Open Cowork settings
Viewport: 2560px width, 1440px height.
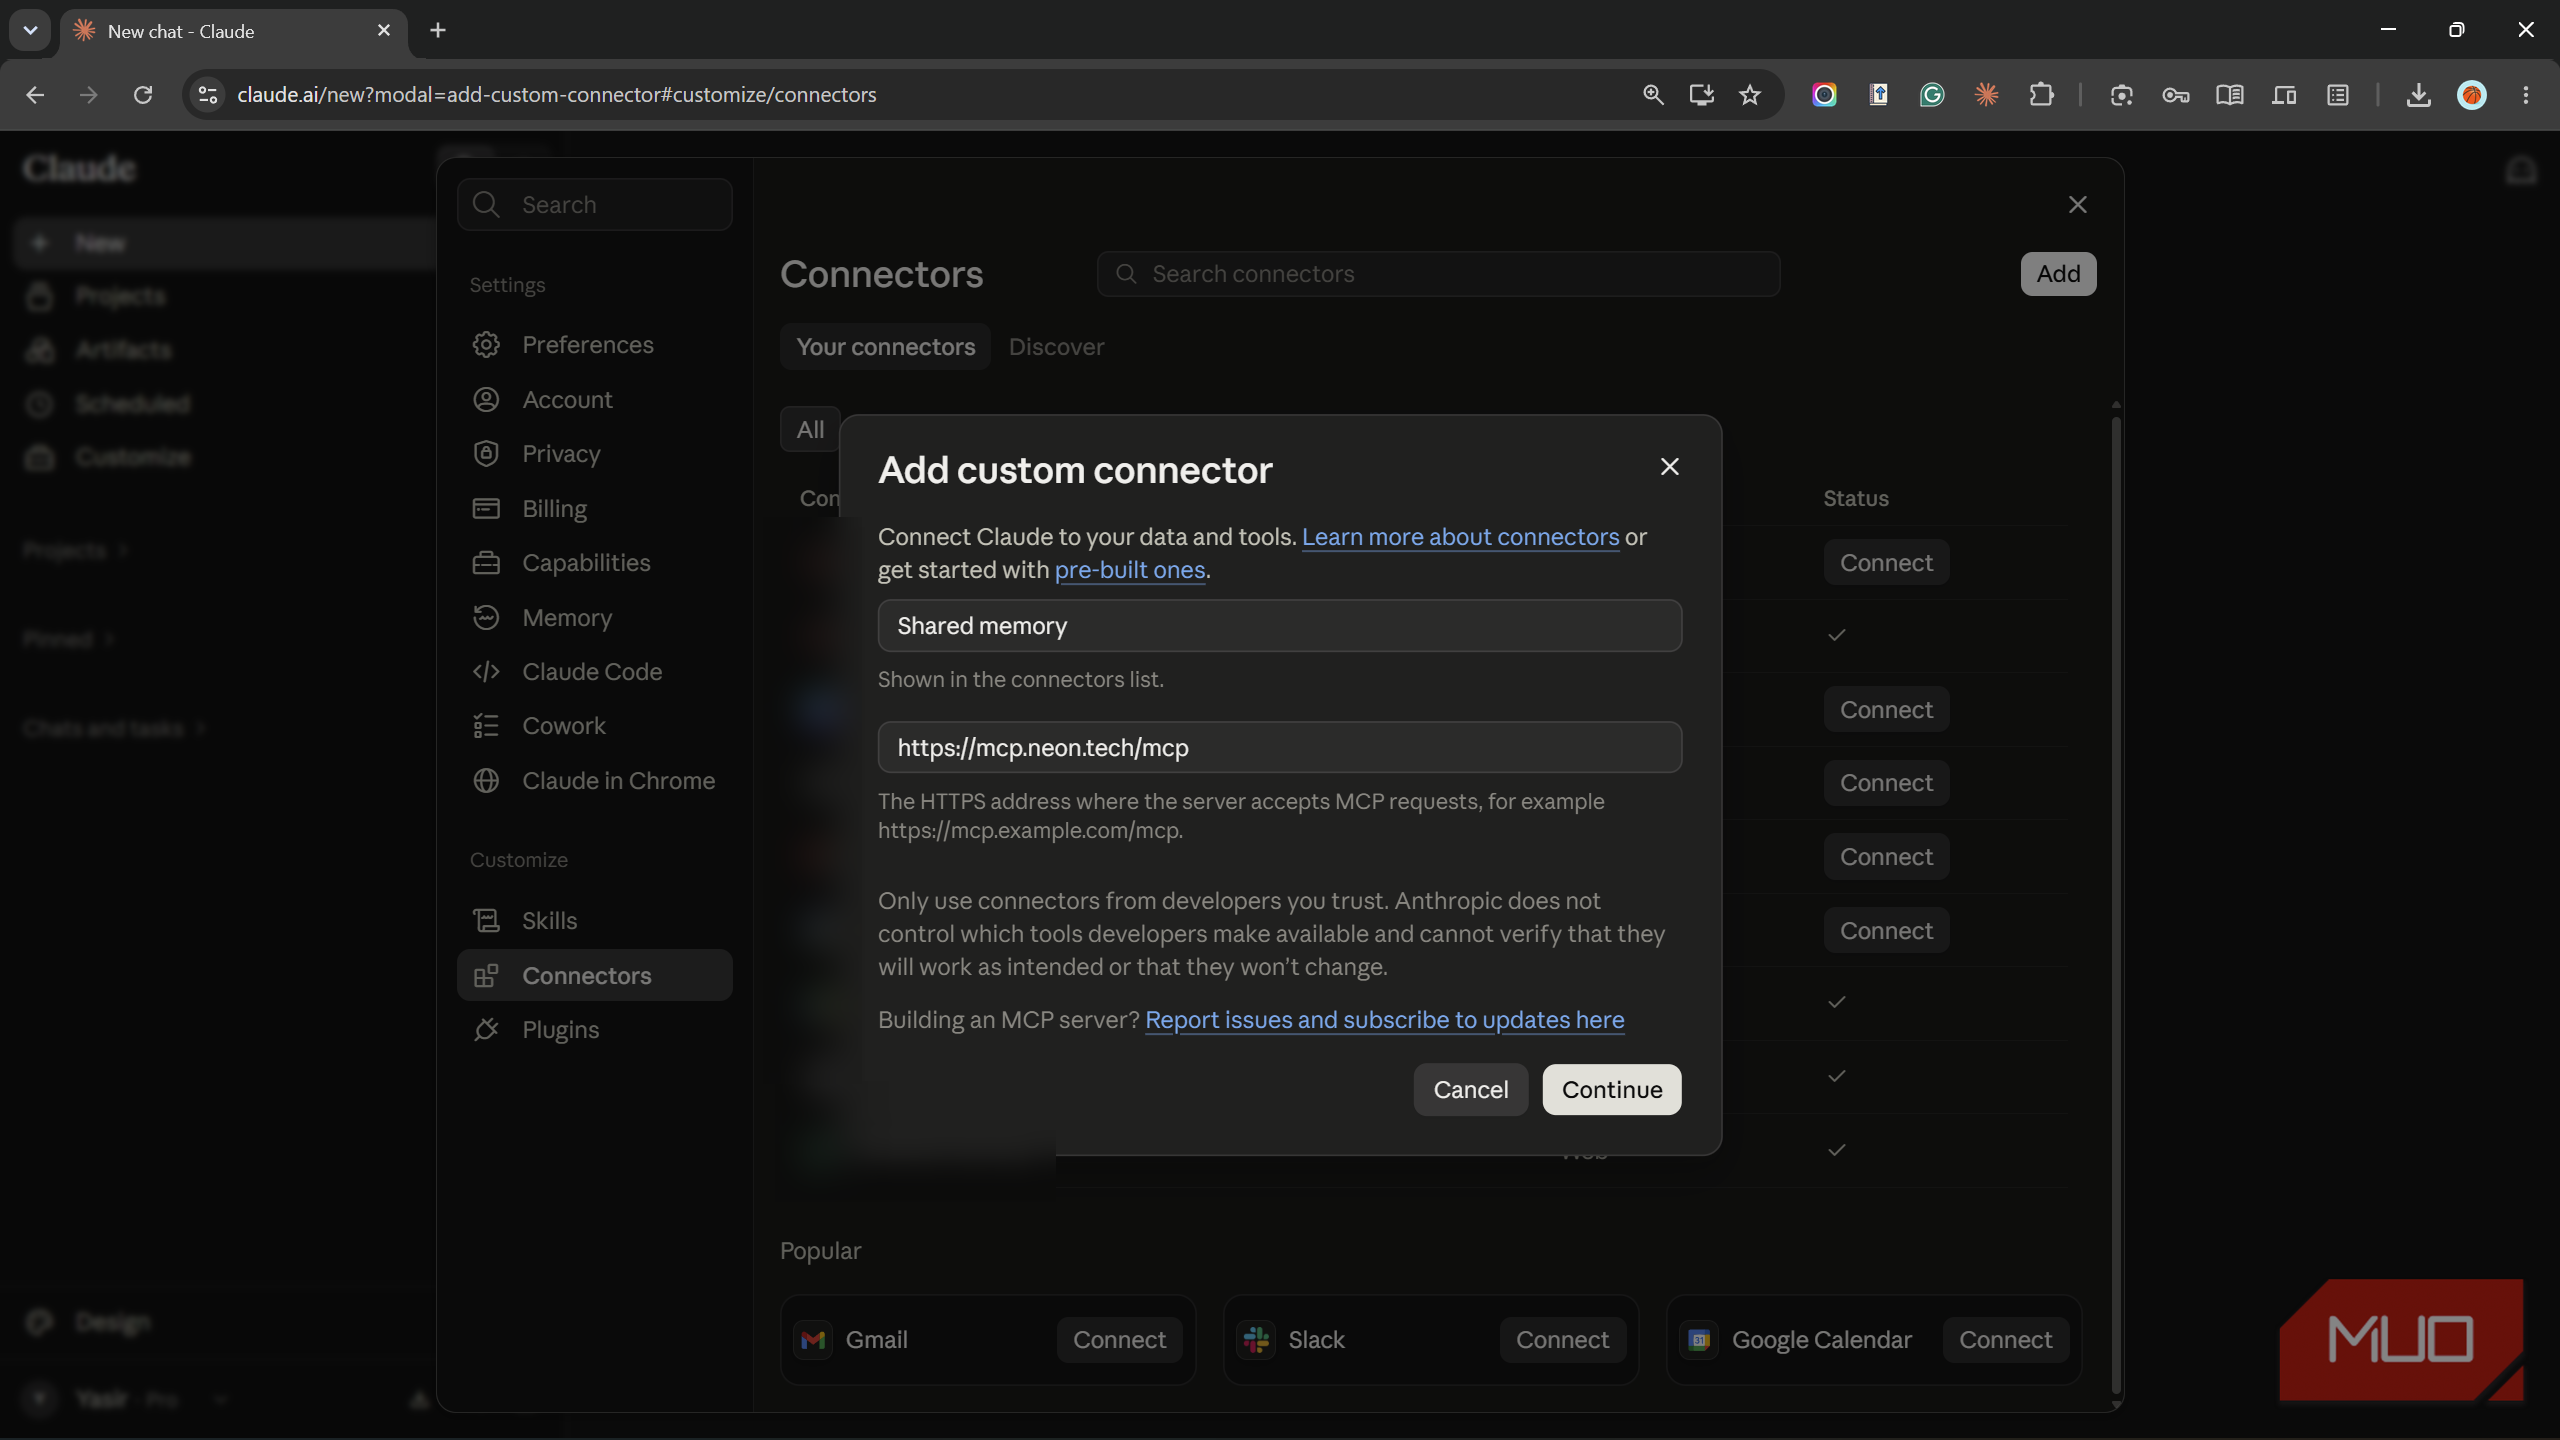point(595,726)
